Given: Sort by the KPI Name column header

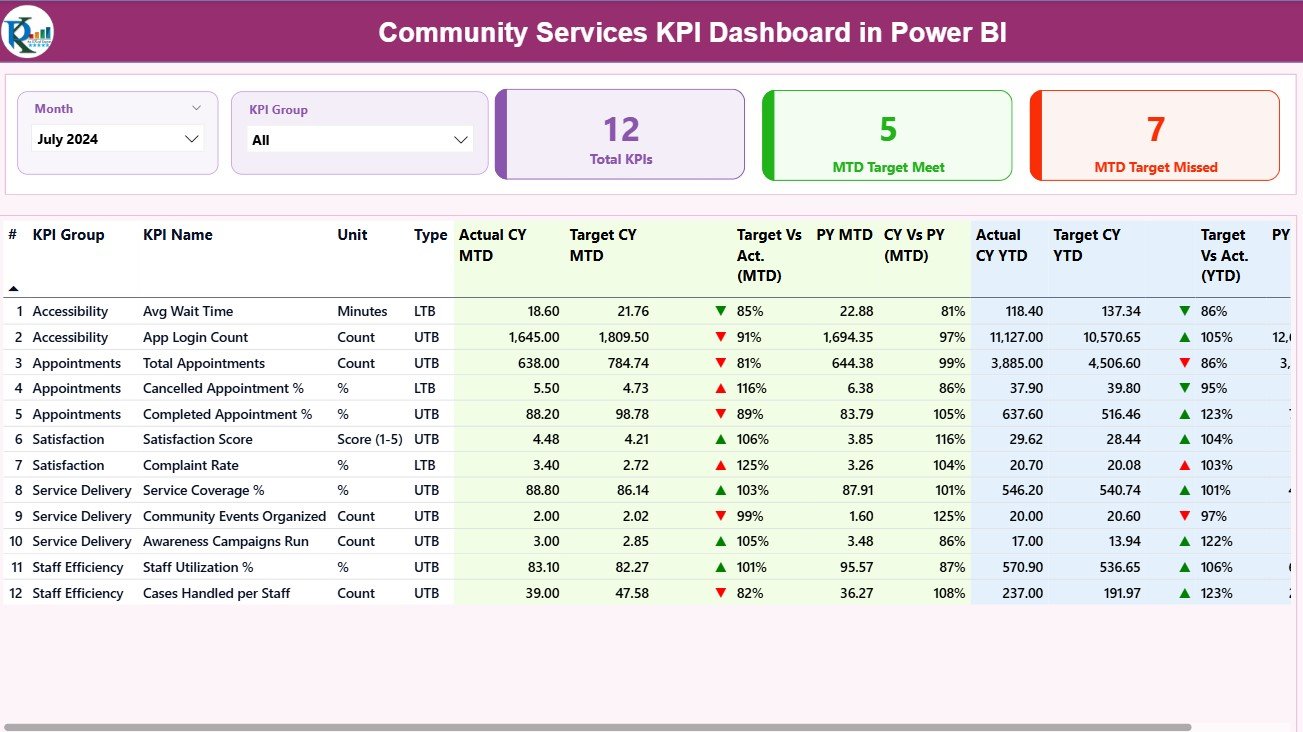Looking at the screenshot, I should coord(178,235).
